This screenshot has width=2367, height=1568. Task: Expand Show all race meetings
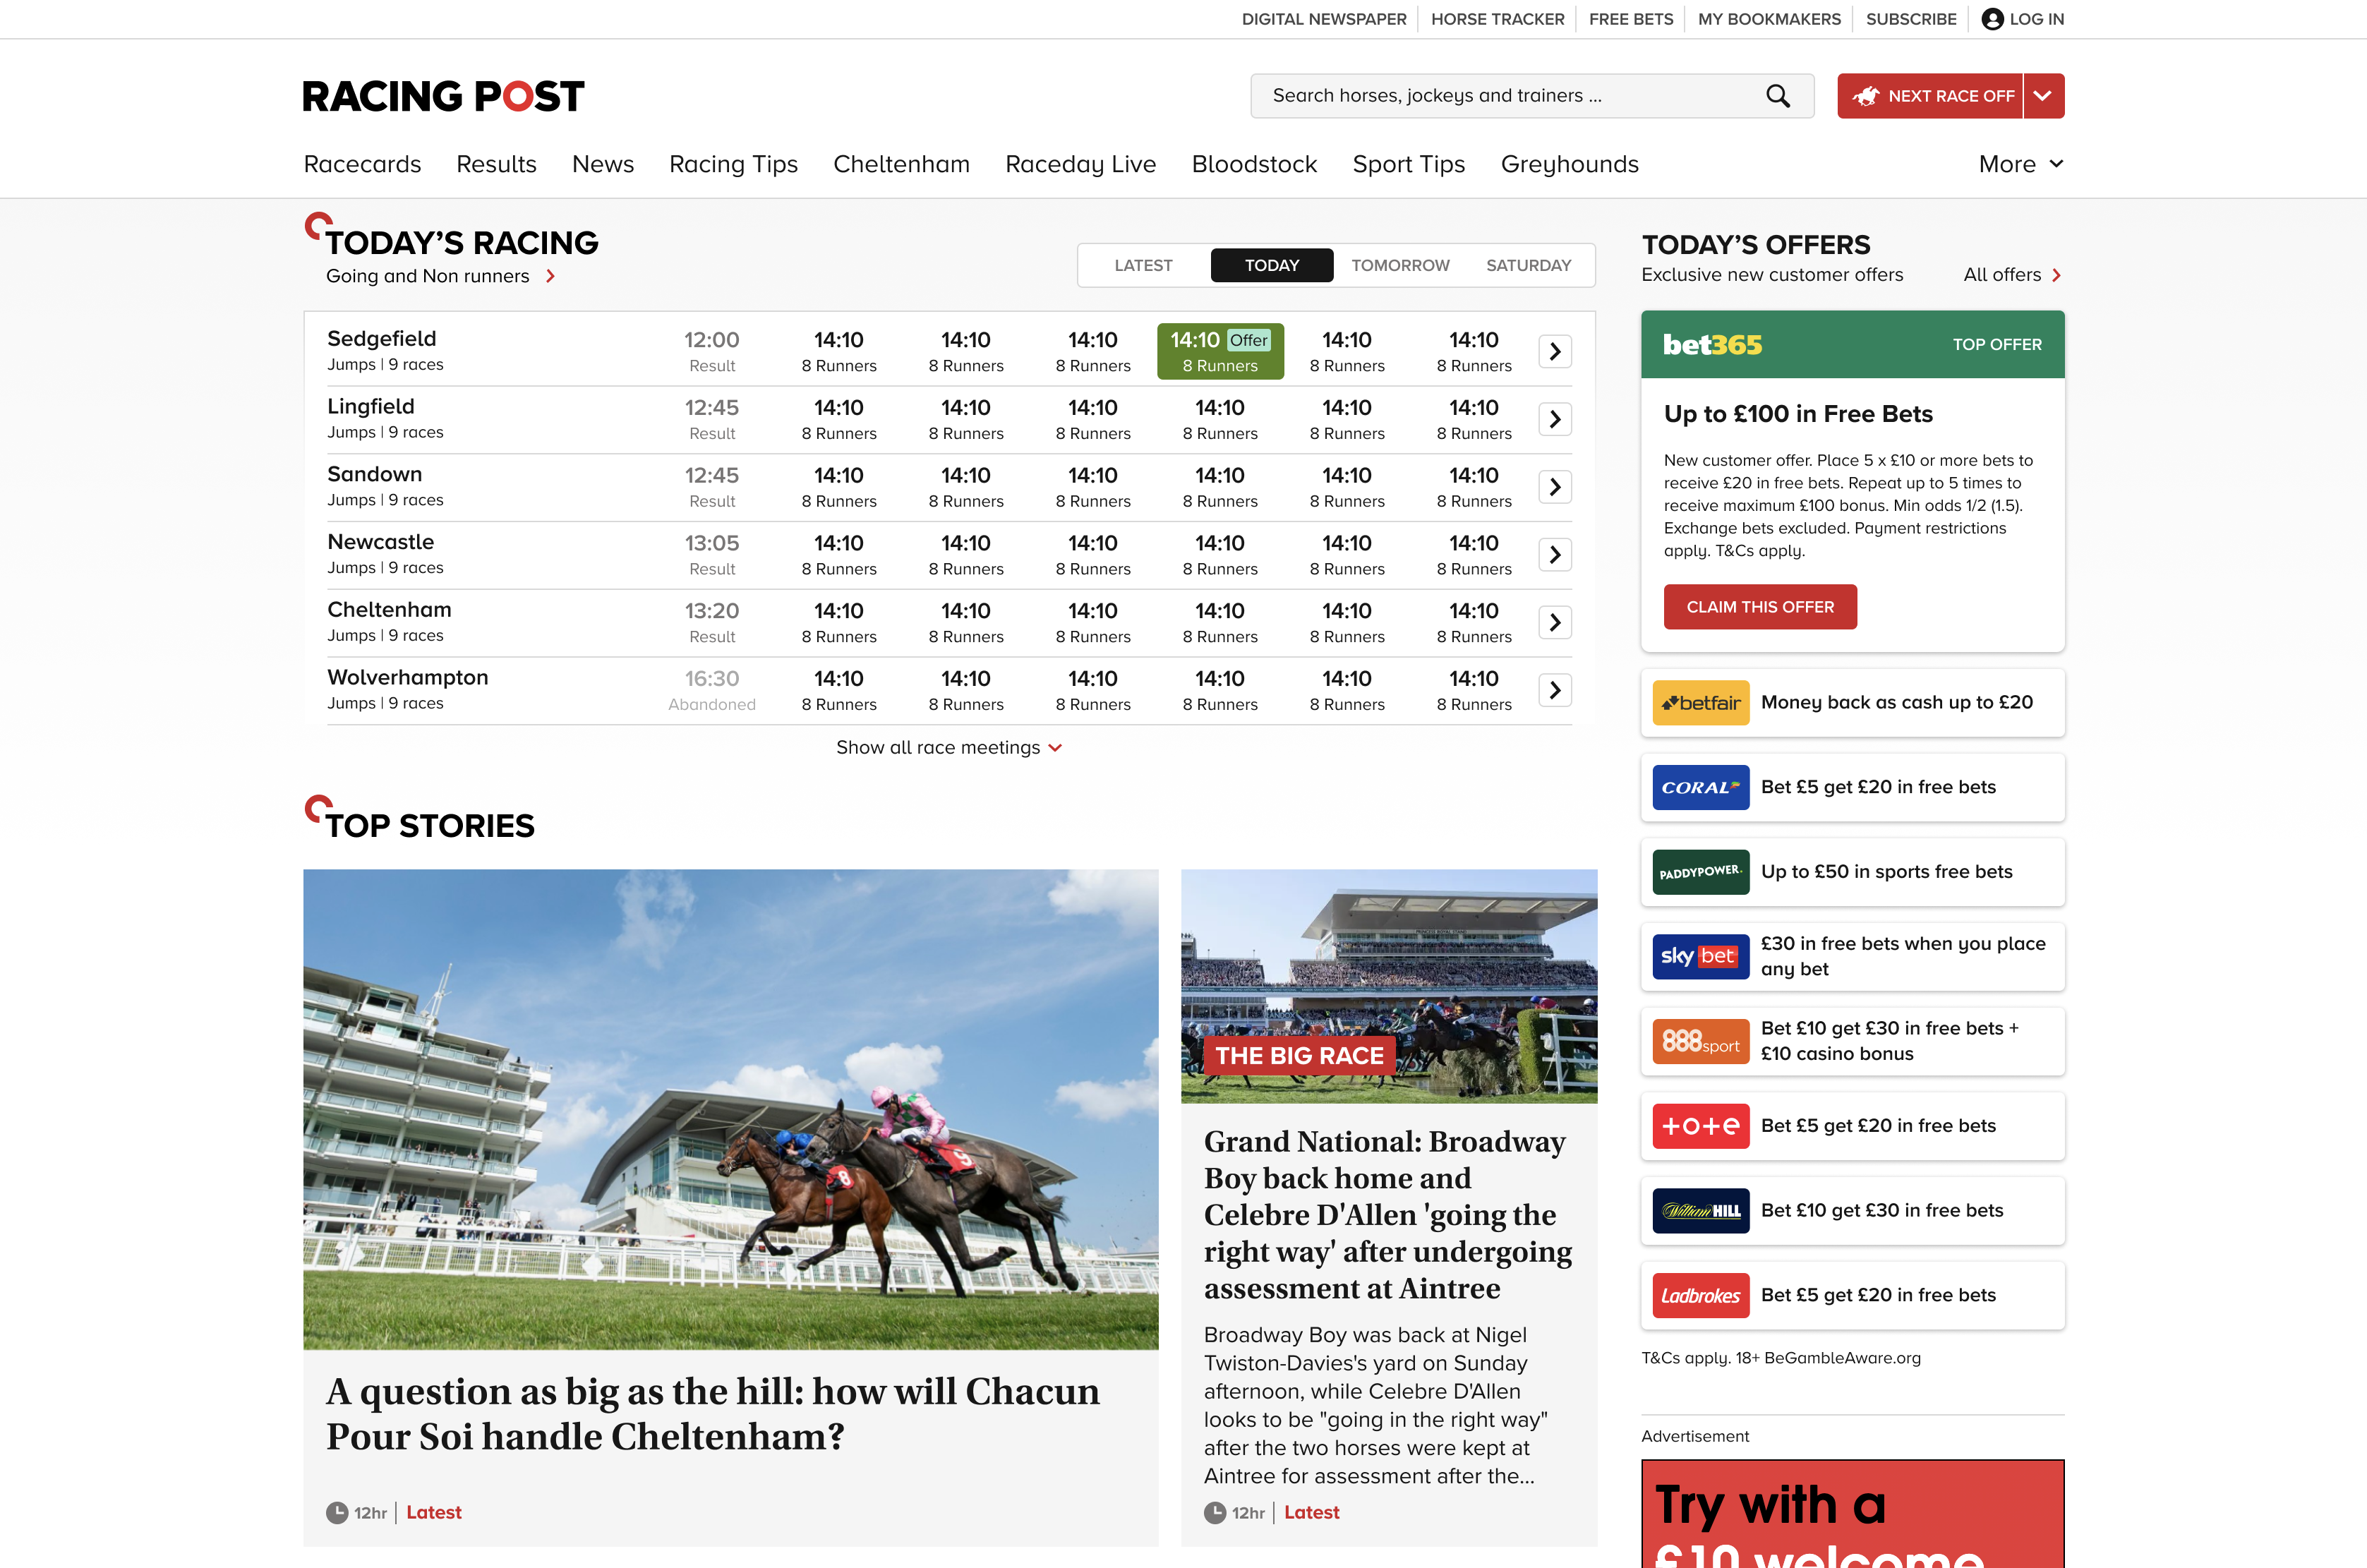point(948,748)
